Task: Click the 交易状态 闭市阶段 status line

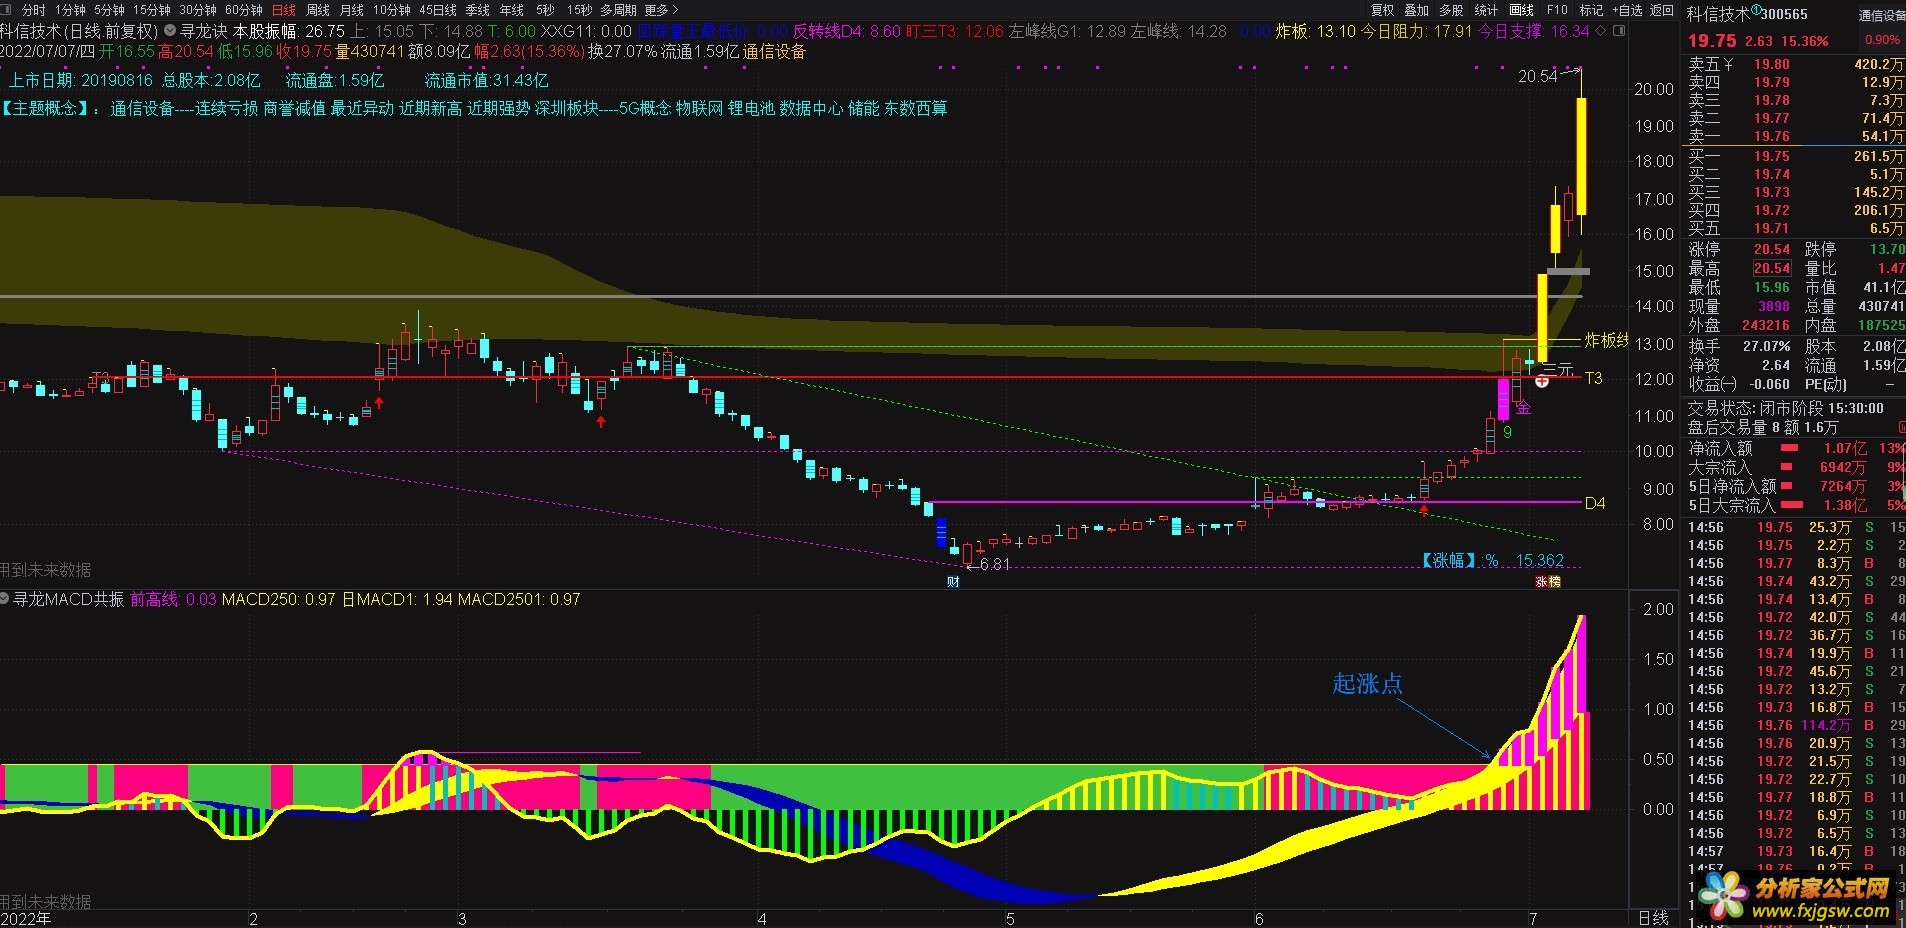Action: coord(1786,408)
